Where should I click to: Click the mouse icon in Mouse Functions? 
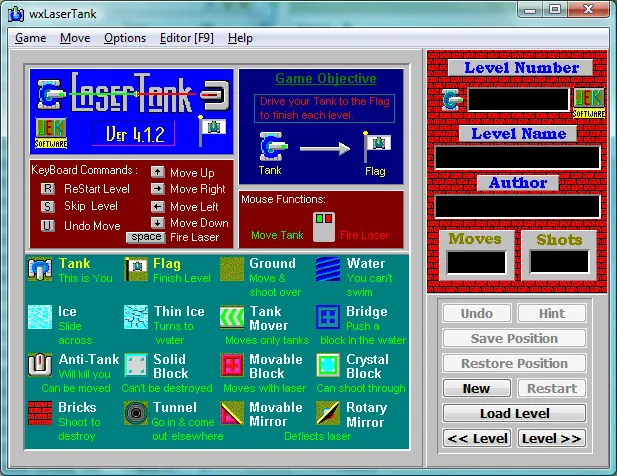[x=324, y=227]
